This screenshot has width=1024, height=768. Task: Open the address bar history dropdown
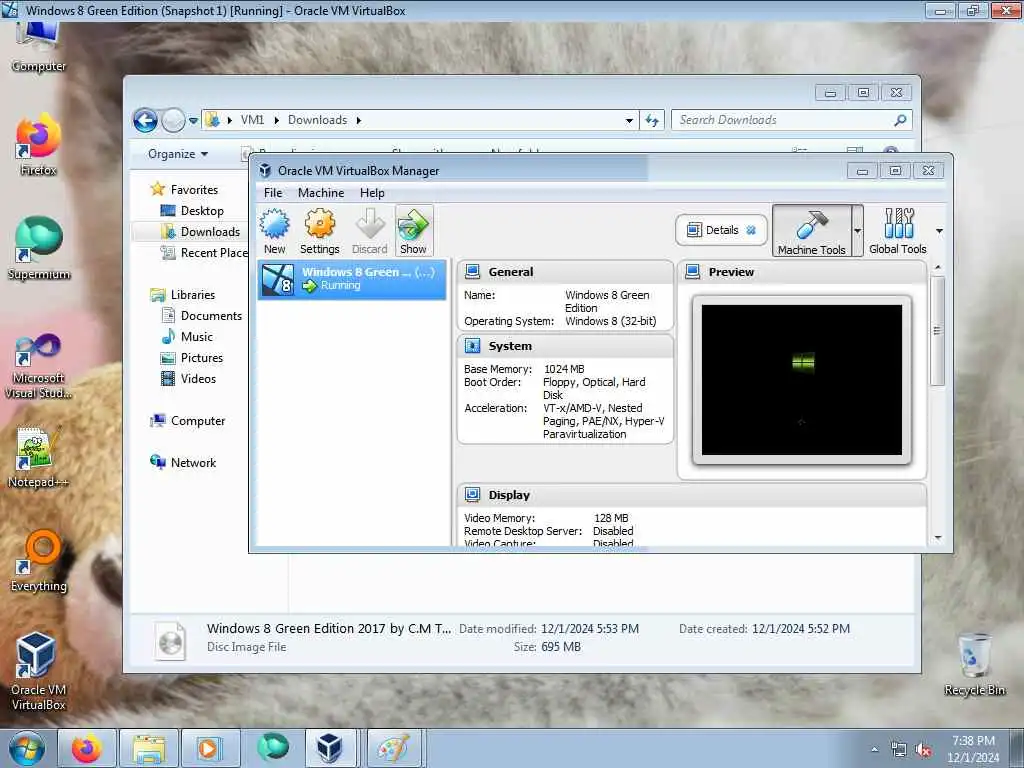629,120
